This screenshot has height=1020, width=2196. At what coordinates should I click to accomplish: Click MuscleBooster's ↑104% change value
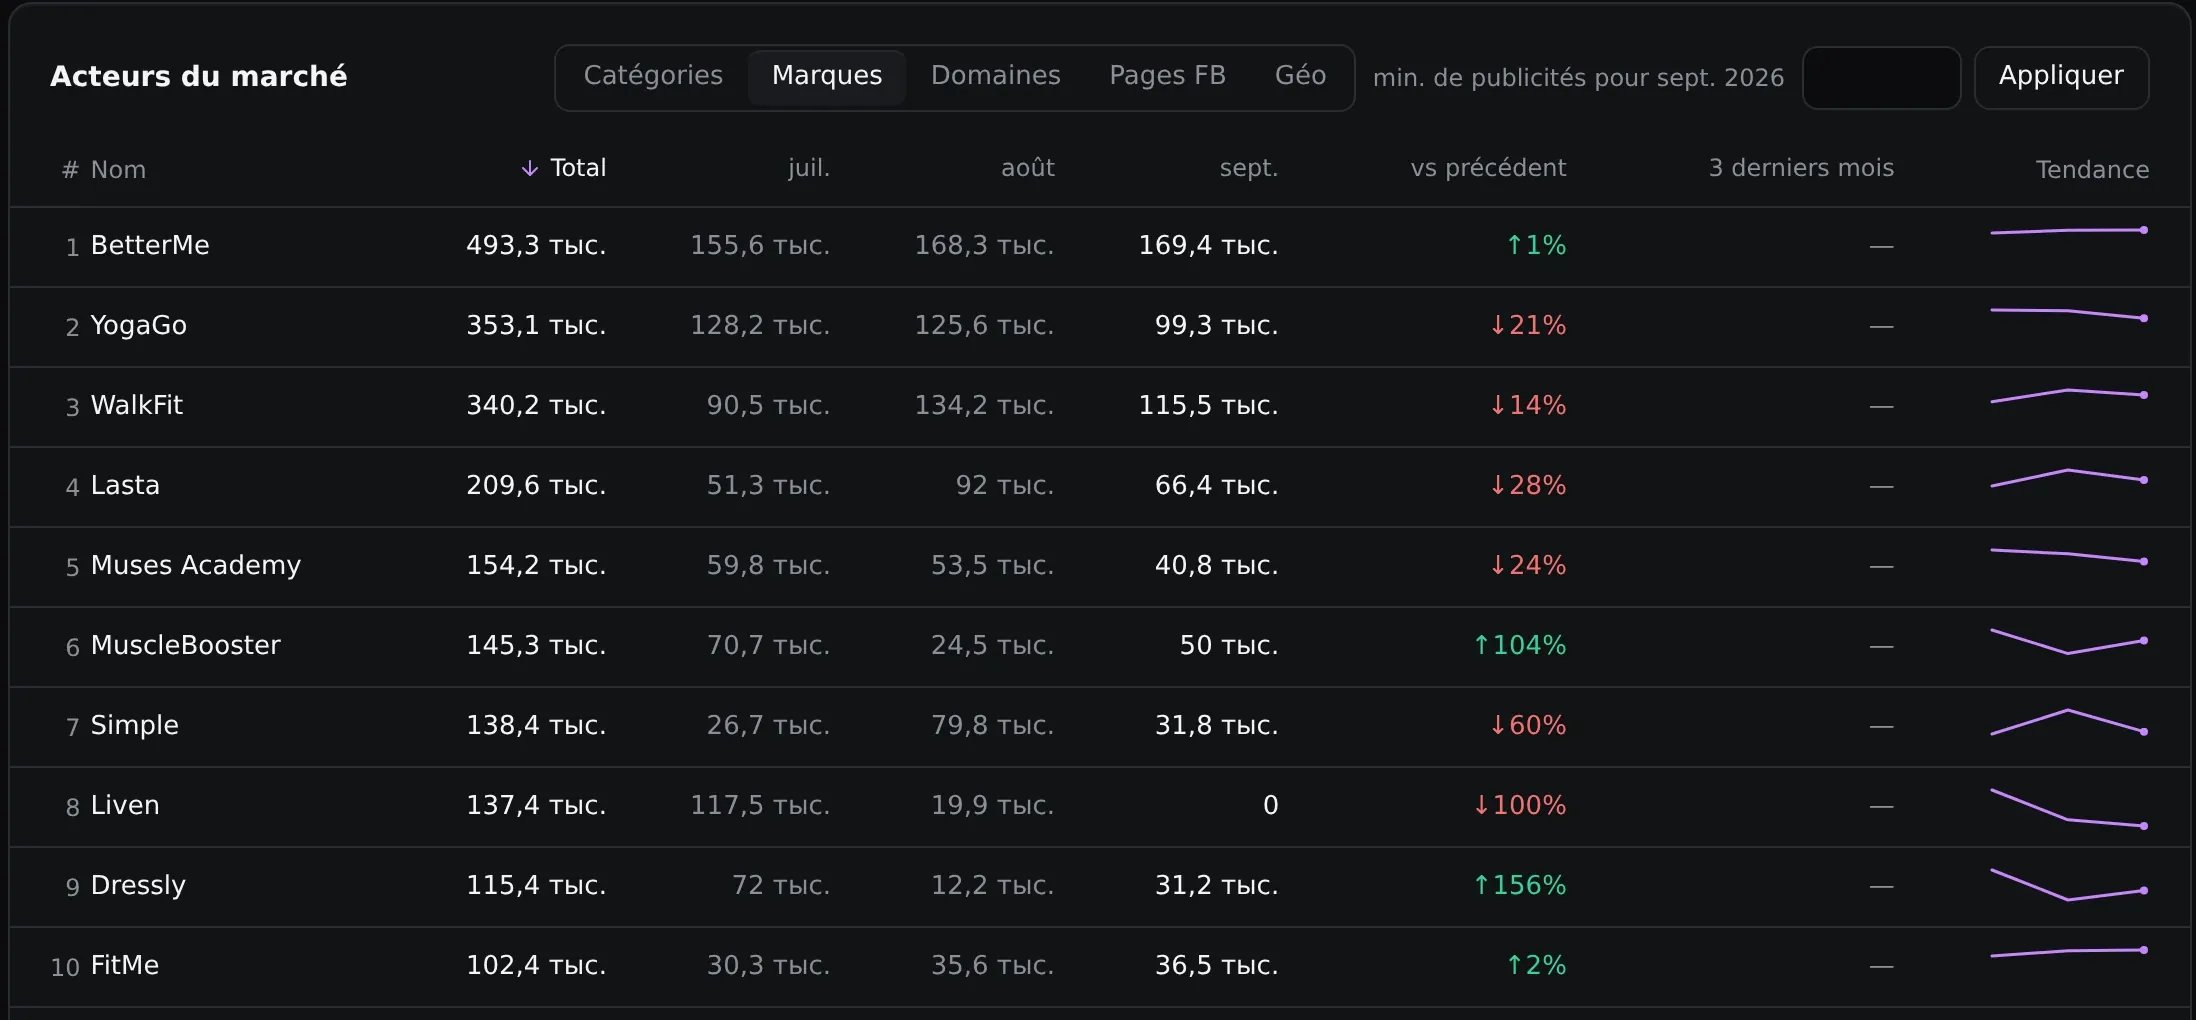tap(1520, 645)
